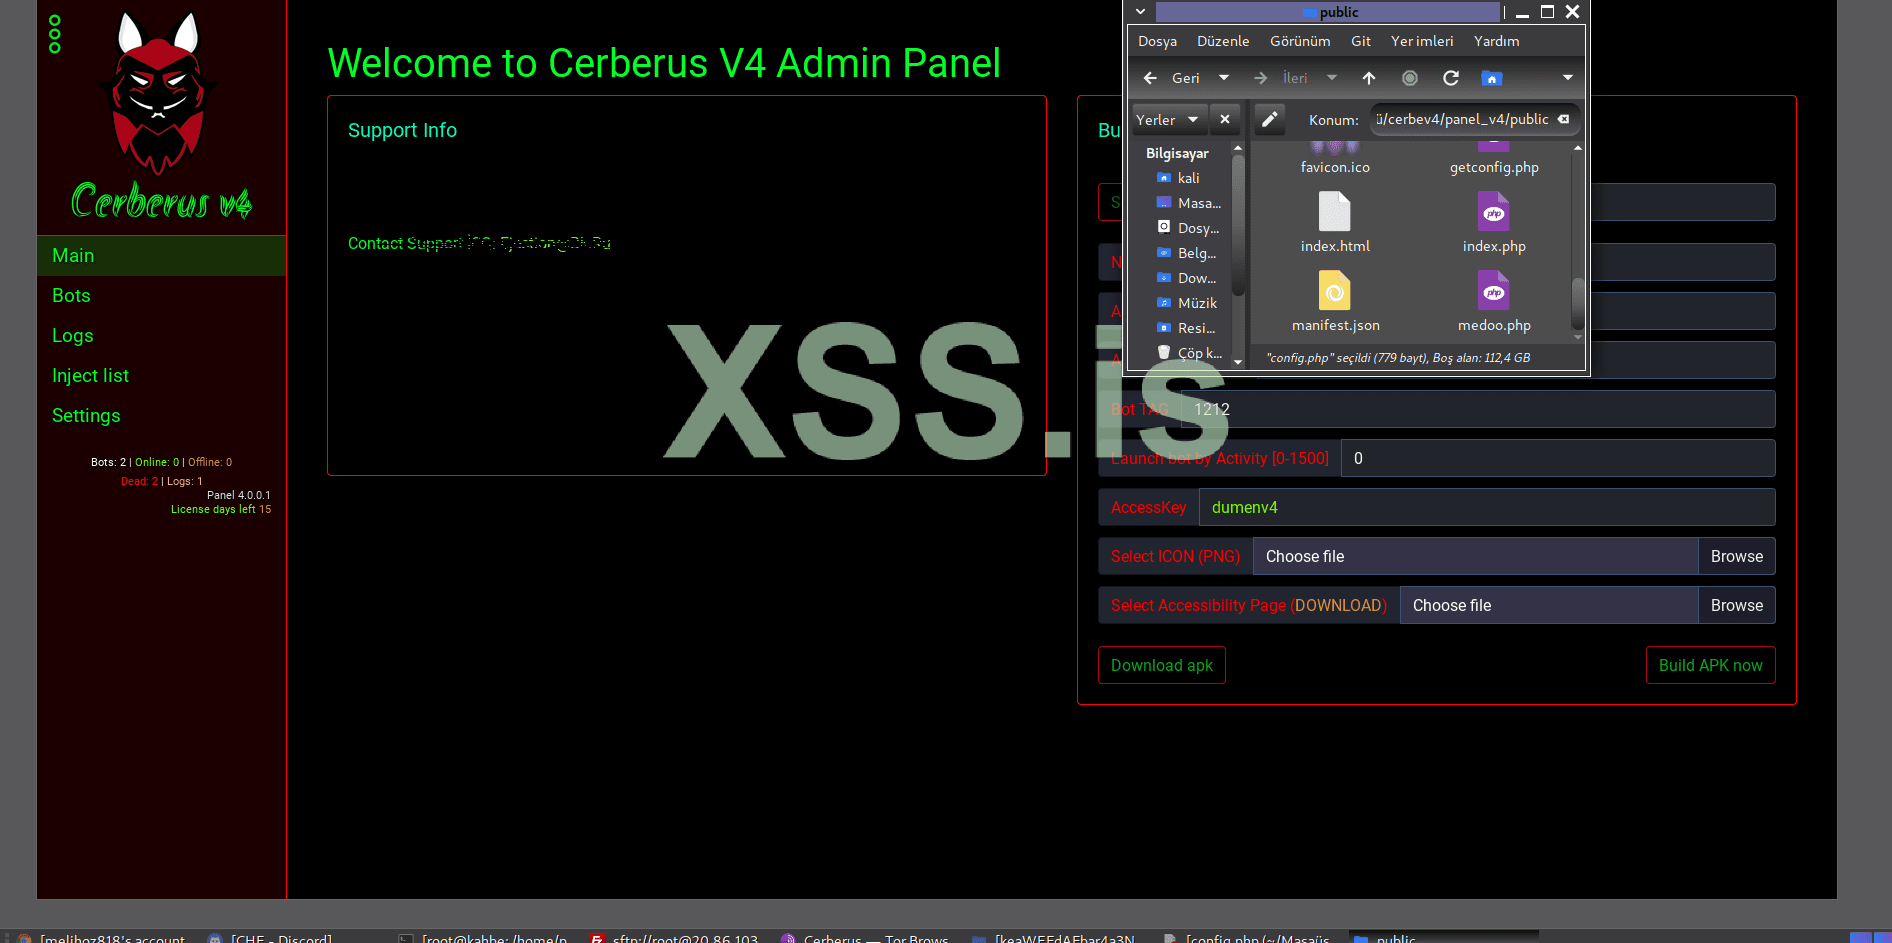Switch to config.php editor taskbar item
Viewport: 1892px width, 943px height.
click(1247, 937)
